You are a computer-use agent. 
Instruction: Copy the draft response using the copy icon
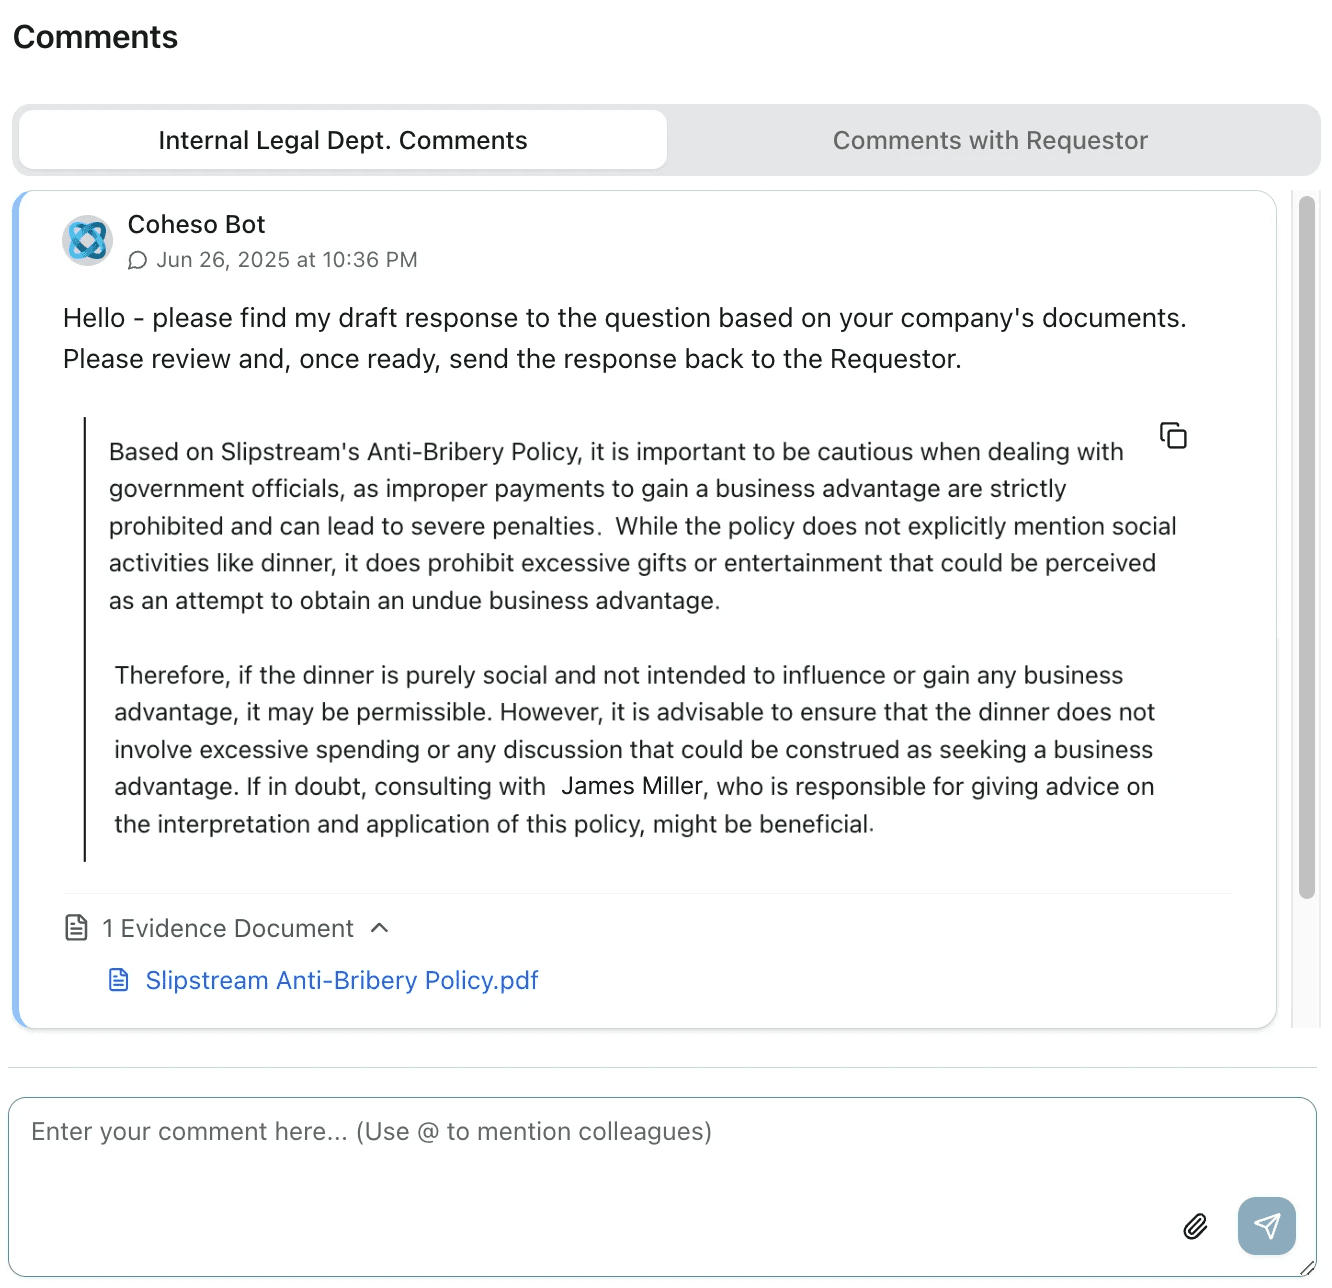pos(1172,435)
